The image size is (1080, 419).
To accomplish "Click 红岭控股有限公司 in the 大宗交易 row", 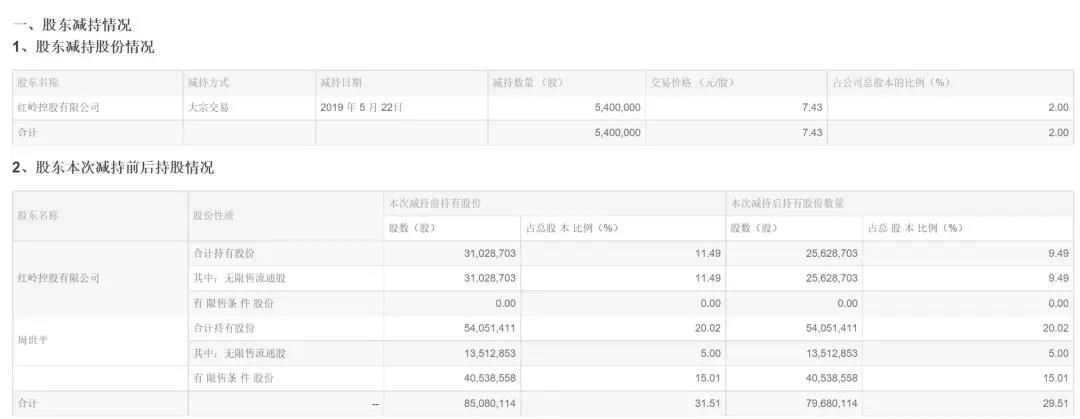I will [59, 108].
